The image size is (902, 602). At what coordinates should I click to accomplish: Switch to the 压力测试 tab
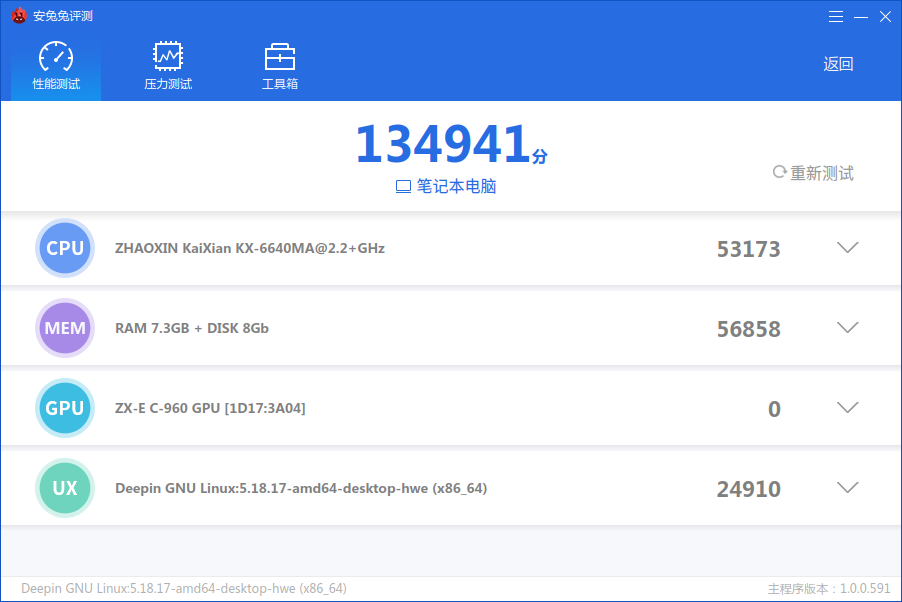point(168,84)
